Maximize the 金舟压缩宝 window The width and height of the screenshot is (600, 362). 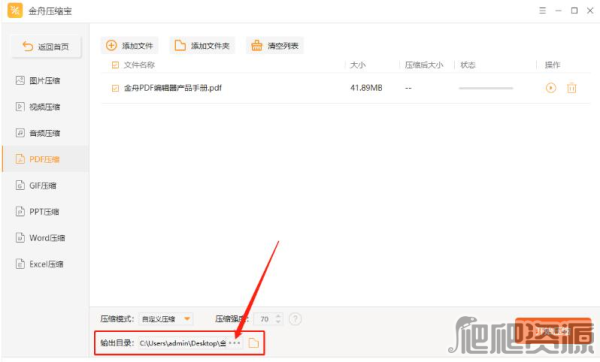[574, 11]
